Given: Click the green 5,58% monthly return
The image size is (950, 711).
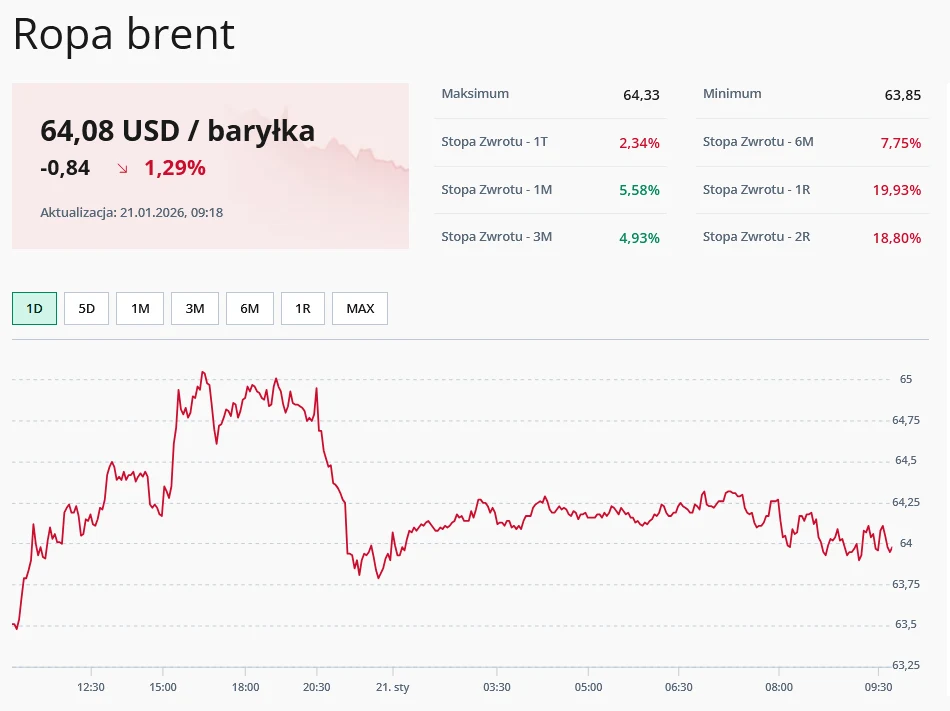Looking at the screenshot, I should pyautogui.click(x=638, y=190).
